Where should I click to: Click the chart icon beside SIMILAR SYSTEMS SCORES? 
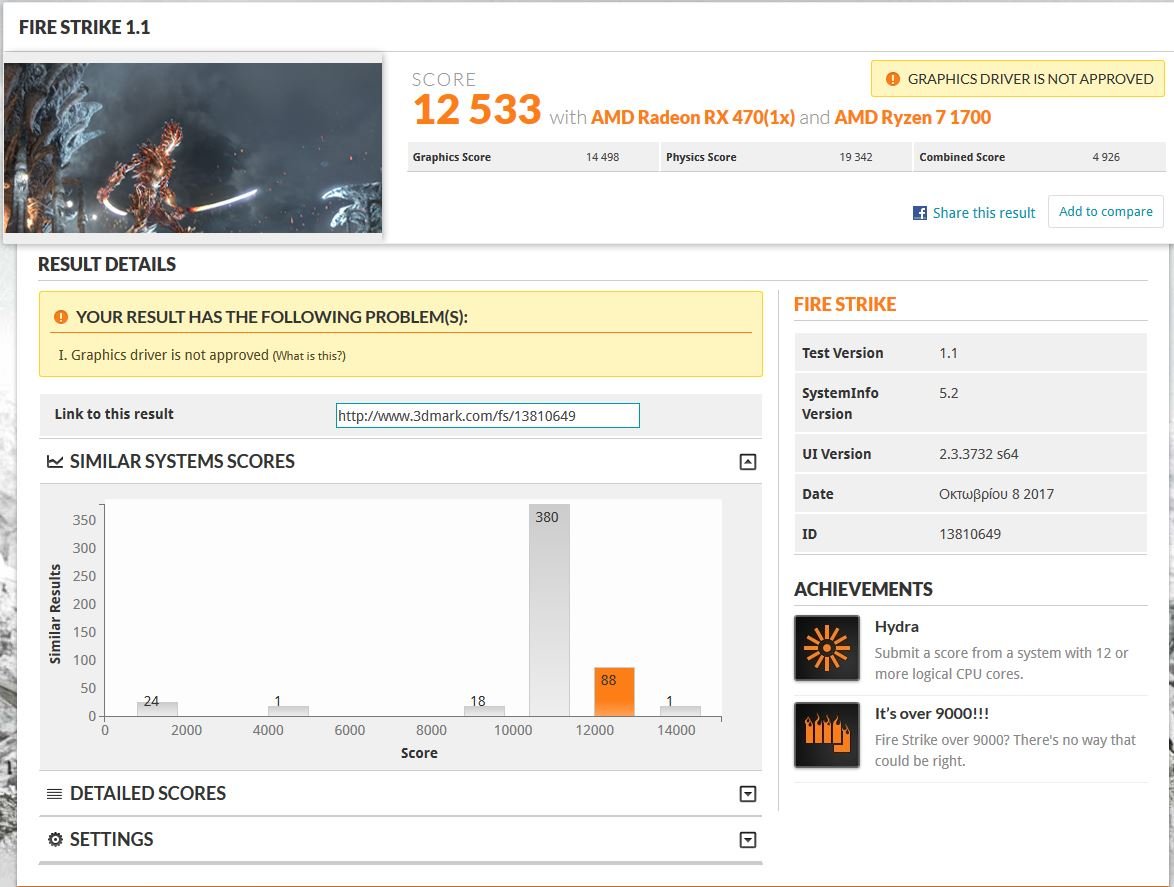click(55, 462)
